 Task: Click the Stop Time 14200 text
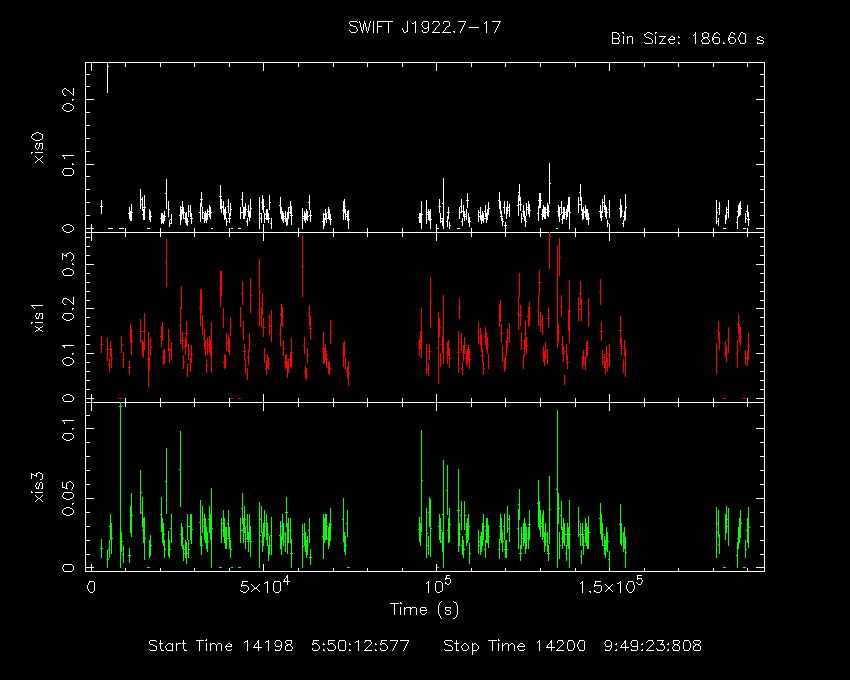[514, 646]
